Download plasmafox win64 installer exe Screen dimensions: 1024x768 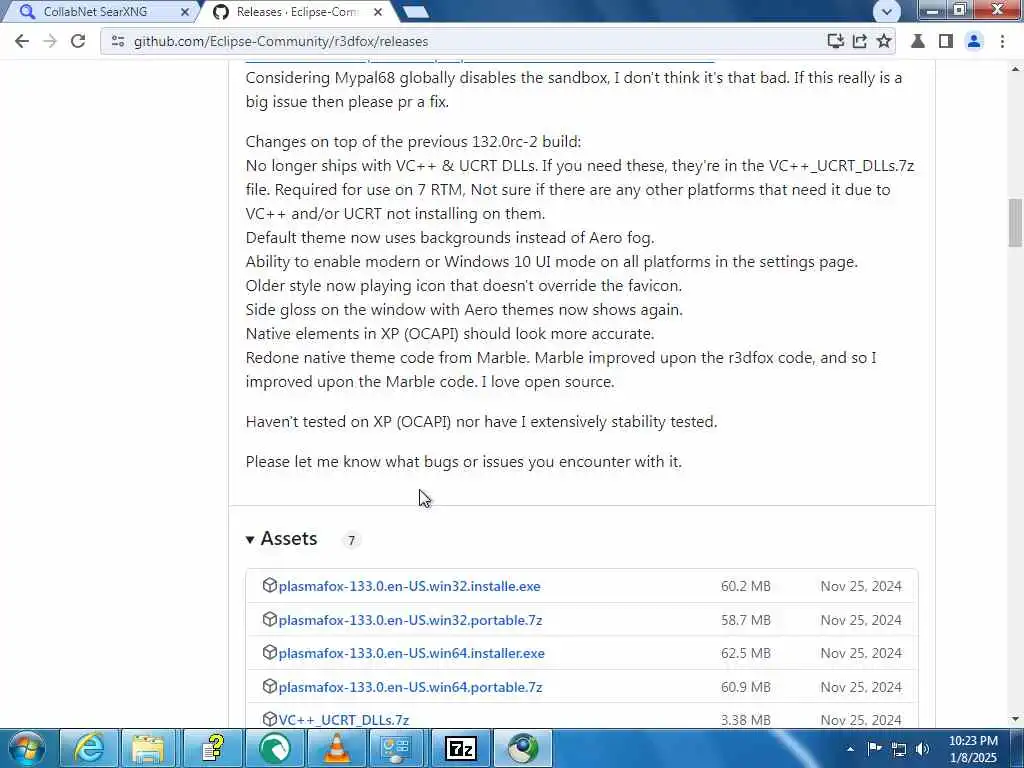pyautogui.click(x=411, y=653)
